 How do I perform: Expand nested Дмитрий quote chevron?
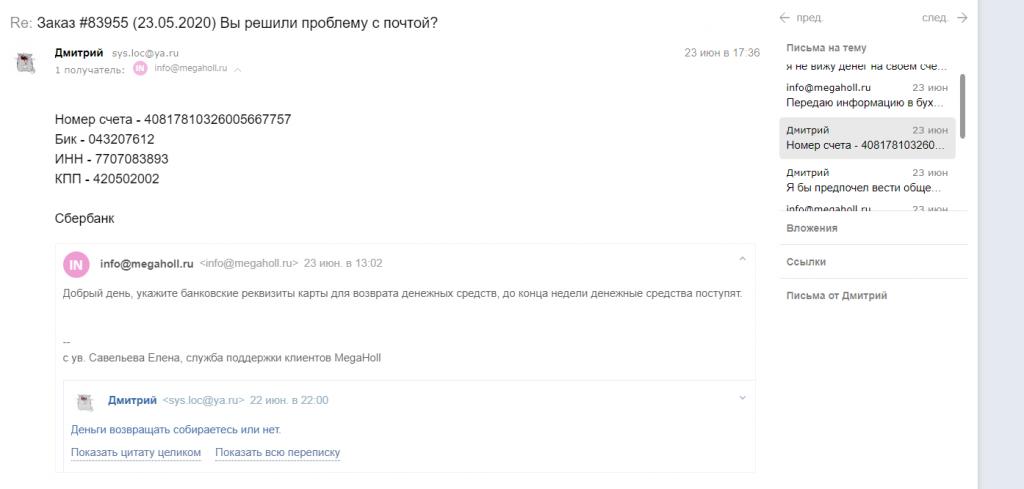742,398
